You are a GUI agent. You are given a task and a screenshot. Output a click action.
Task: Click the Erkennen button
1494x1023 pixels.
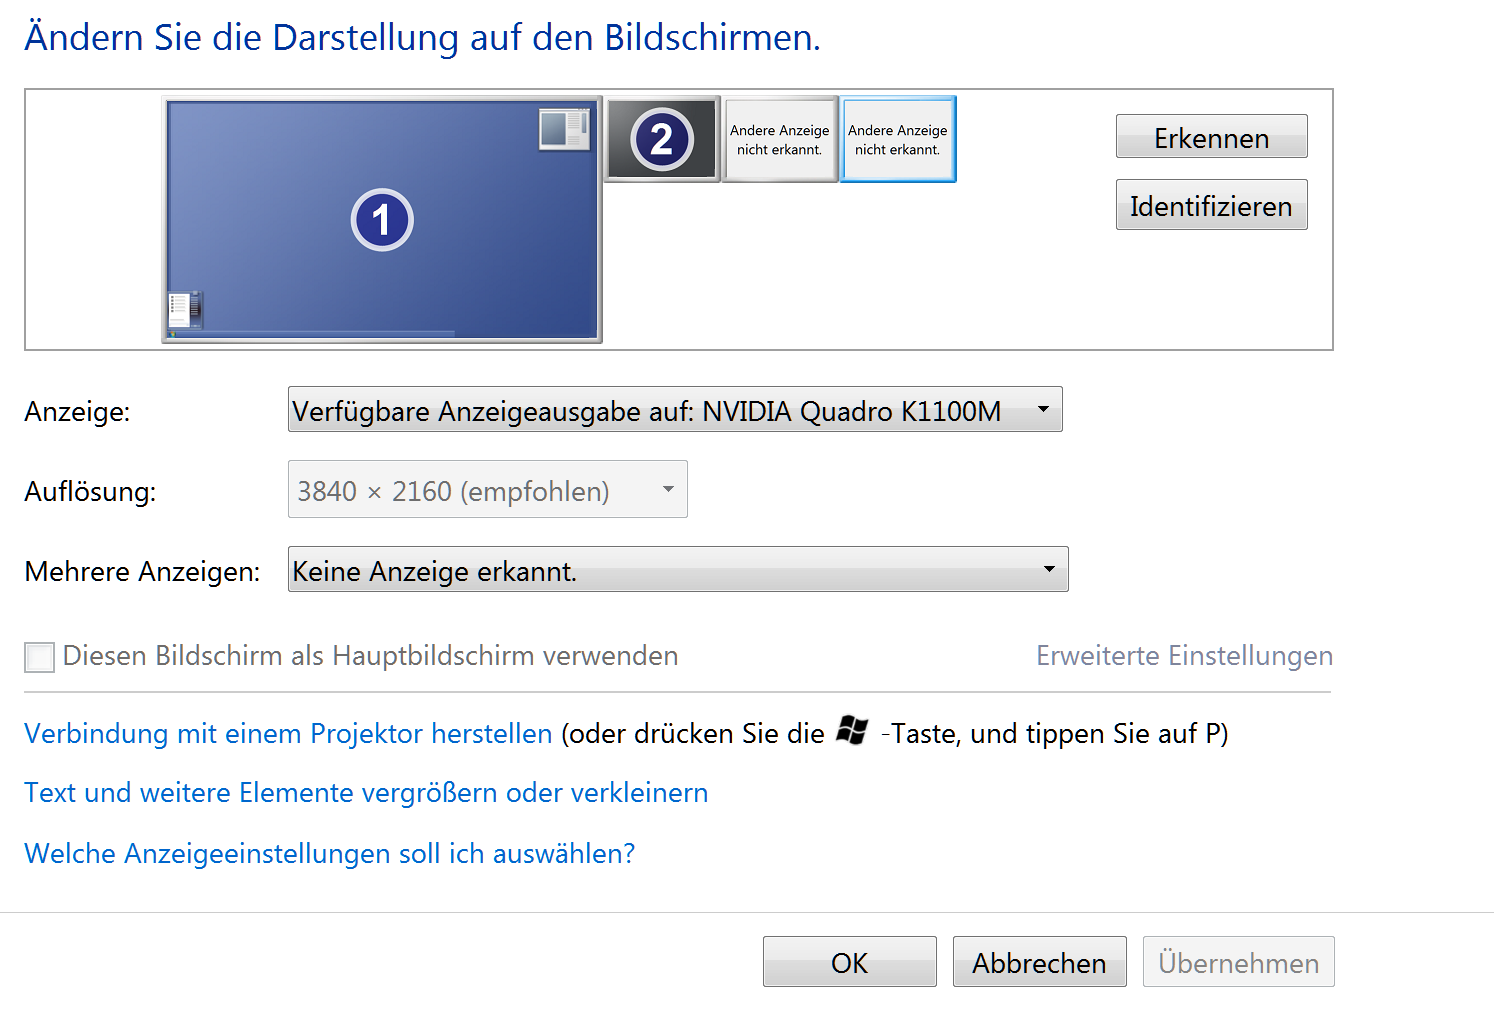1211,137
